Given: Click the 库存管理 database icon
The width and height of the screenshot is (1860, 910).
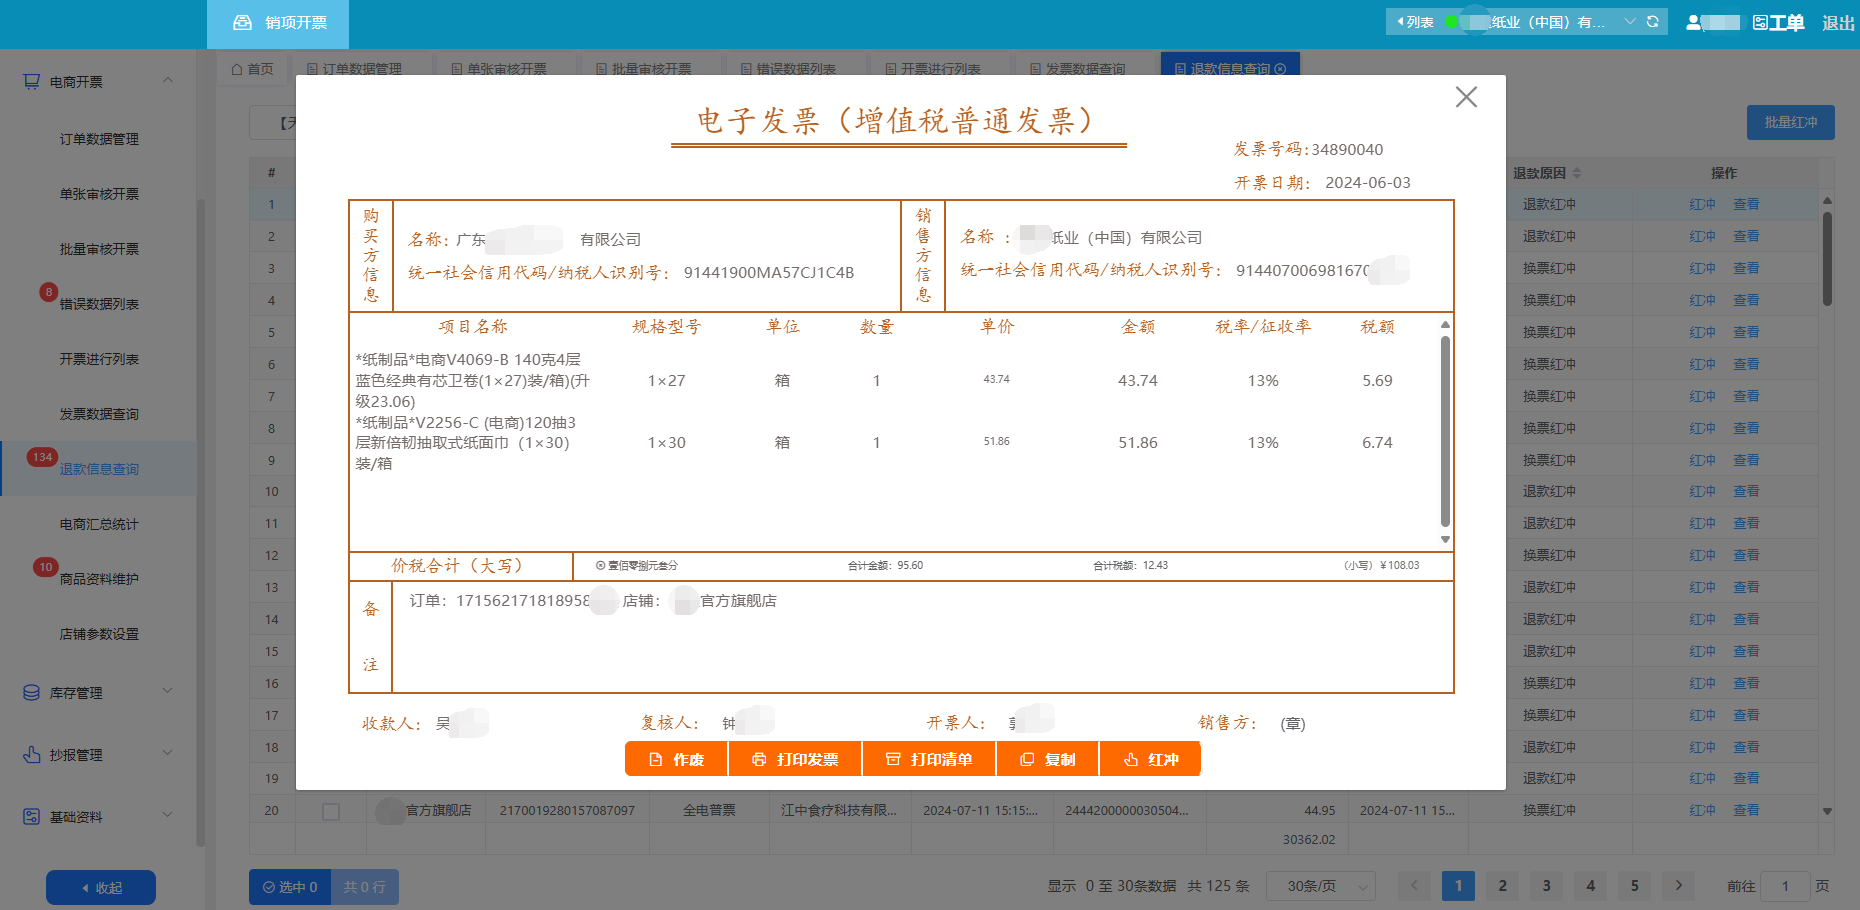Looking at the screenshot, I should [x=32, y=693].
